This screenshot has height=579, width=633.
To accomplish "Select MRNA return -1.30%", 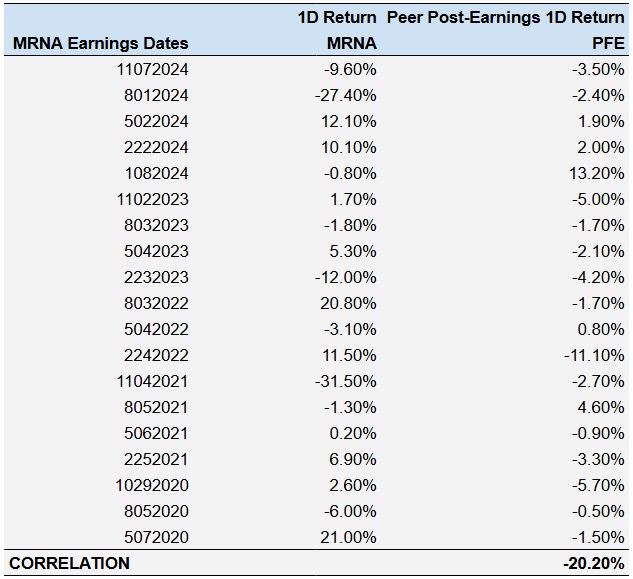I will [x=350, y=407].
